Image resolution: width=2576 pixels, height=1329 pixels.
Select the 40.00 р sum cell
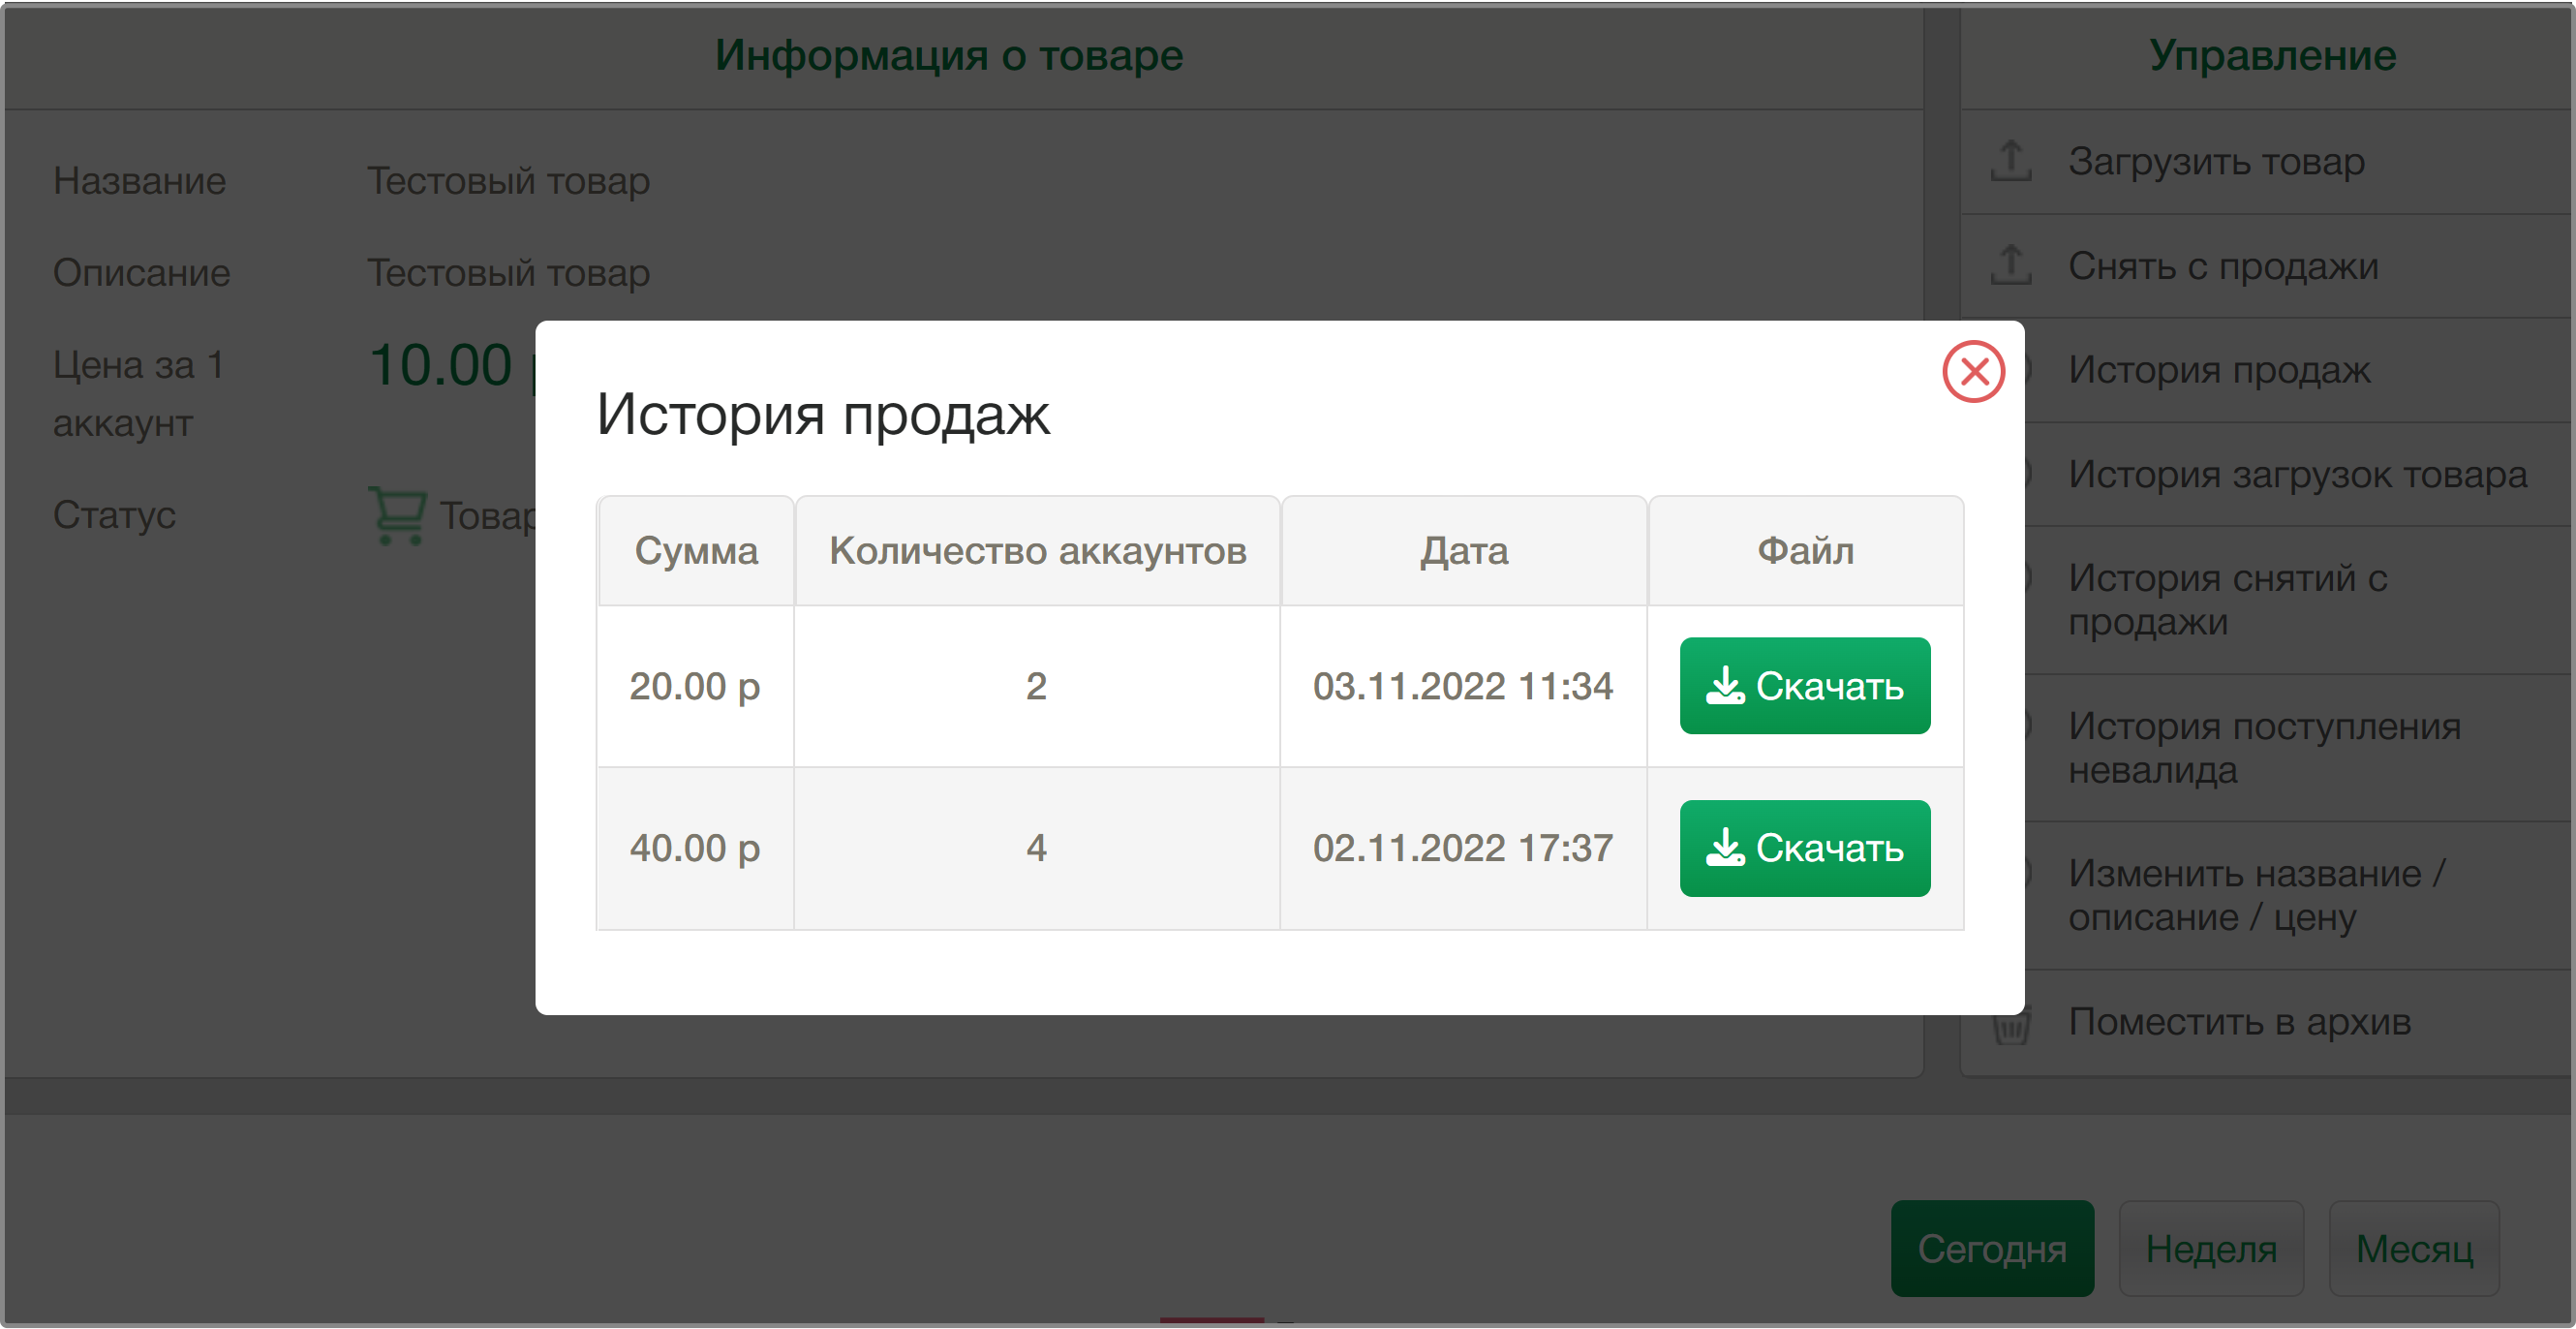(695, 848)
